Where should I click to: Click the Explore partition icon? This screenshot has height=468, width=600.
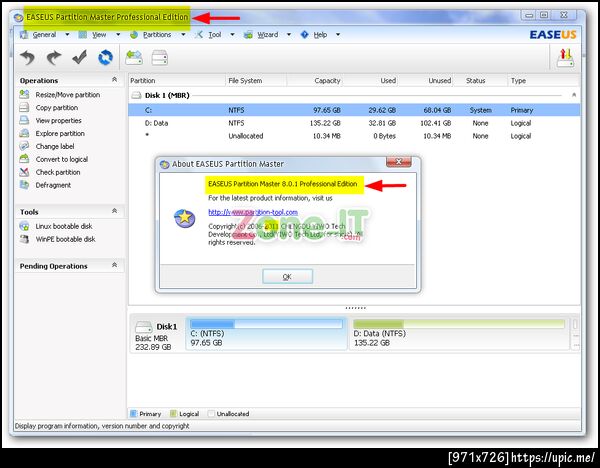pyautogui.click(x=24, y=133)
